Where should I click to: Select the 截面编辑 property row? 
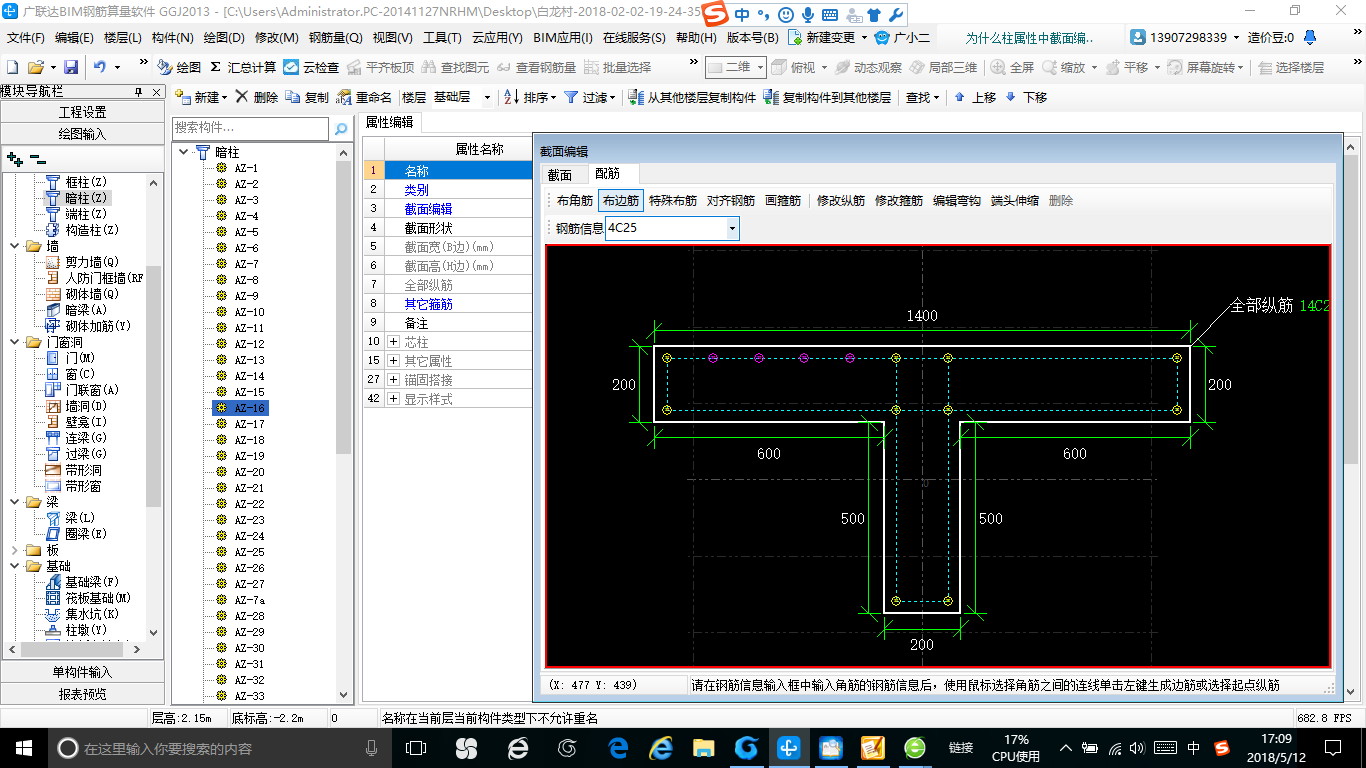coord(447,209)
